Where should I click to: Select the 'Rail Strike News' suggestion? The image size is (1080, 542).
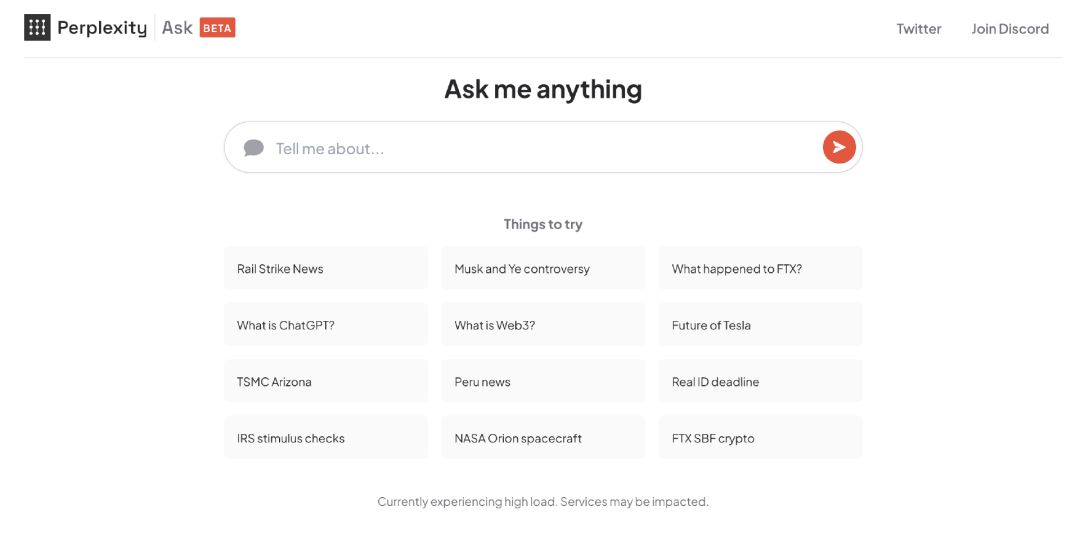[x=326, y=269]
